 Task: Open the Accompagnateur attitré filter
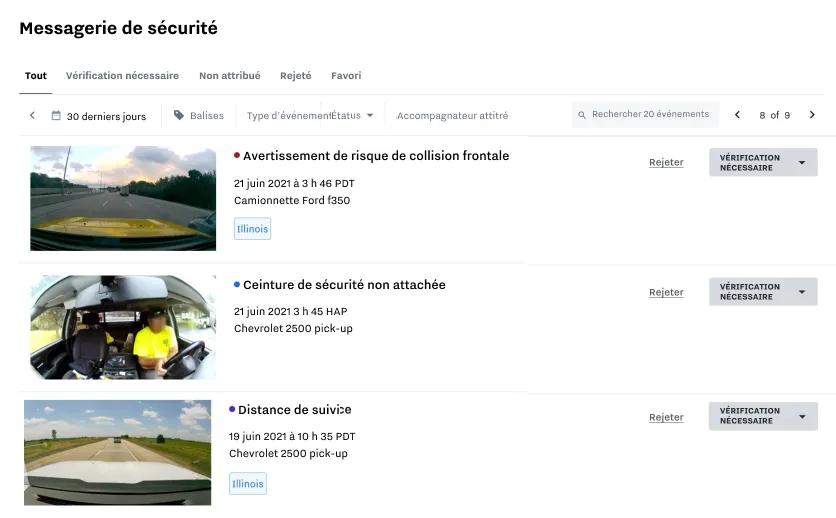(452, 116)
